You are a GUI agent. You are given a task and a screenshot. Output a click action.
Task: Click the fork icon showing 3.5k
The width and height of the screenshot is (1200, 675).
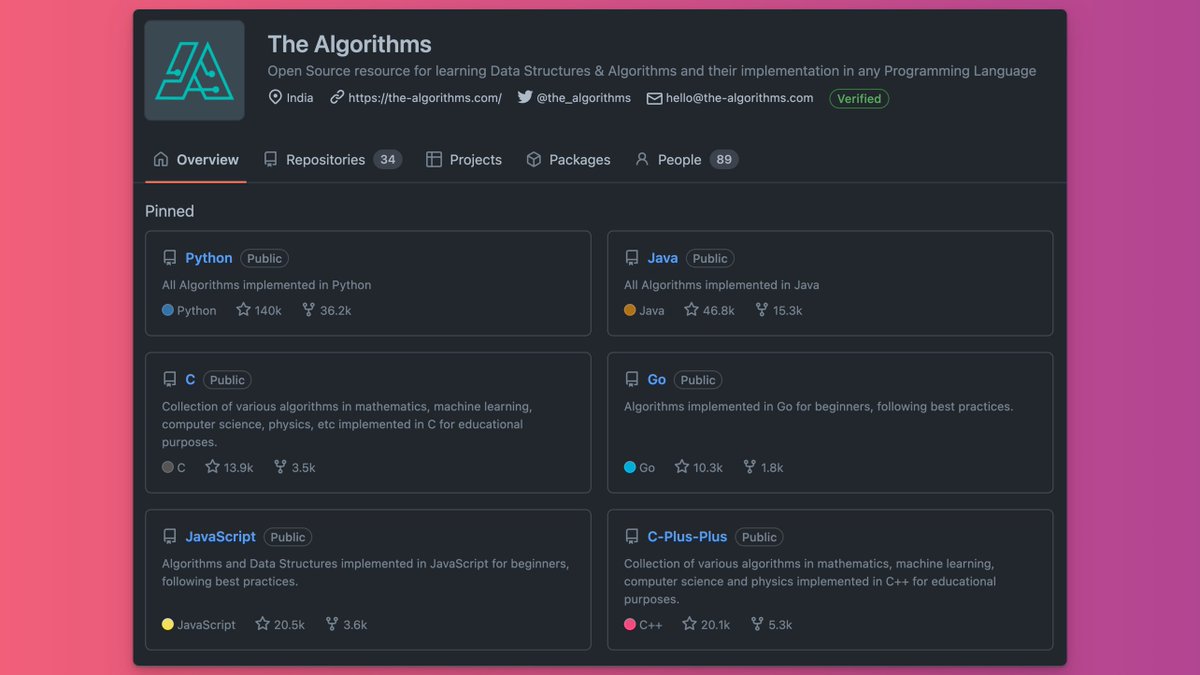pyautogui.click(x=280, y=467)
